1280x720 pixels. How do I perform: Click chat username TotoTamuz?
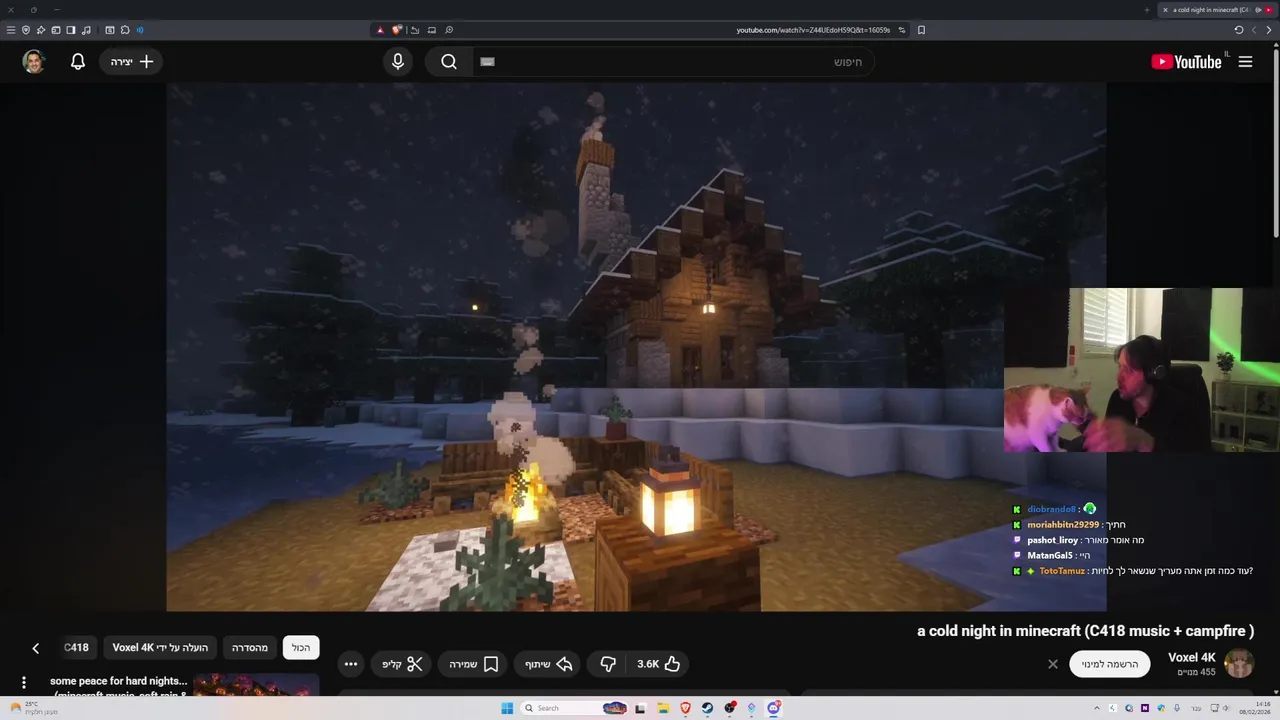pos(1061,571)
